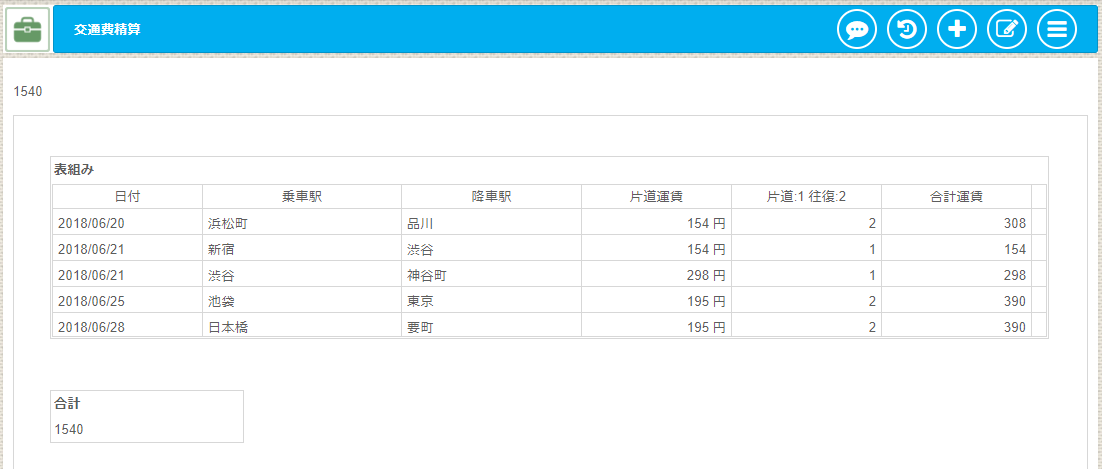
Task: Click the 日本橋 station cell in last row
Action: 301,327
